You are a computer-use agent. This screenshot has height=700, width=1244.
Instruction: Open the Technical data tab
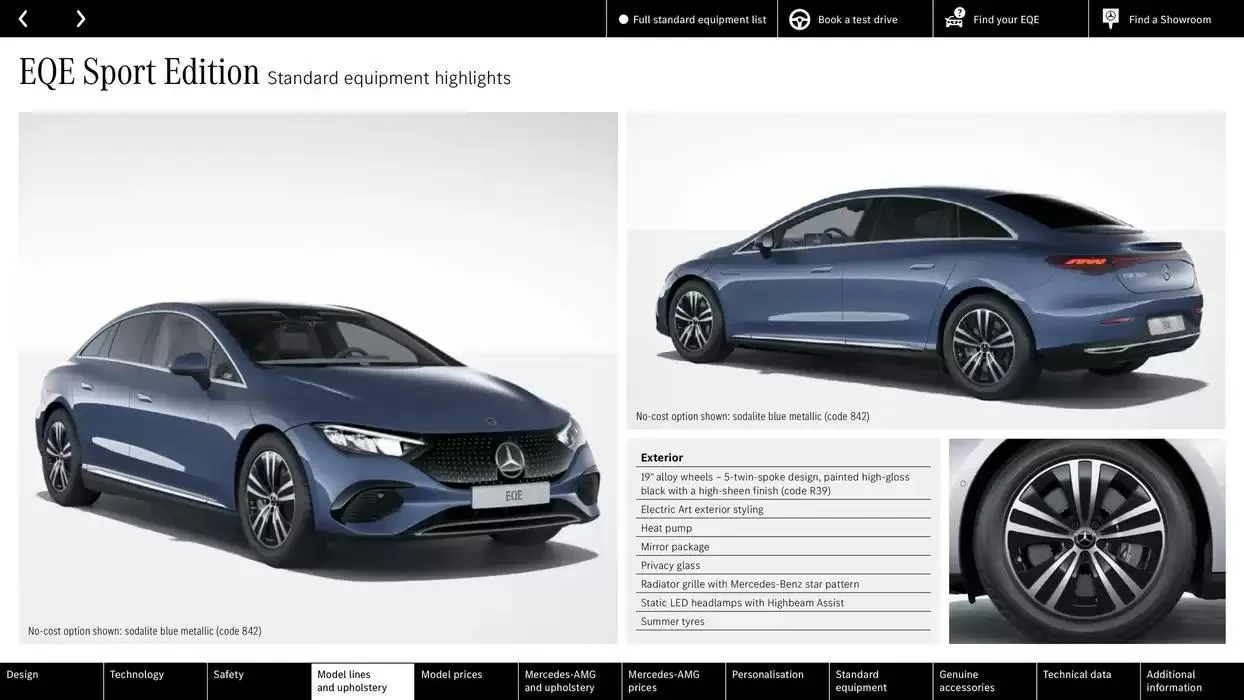1088,681
